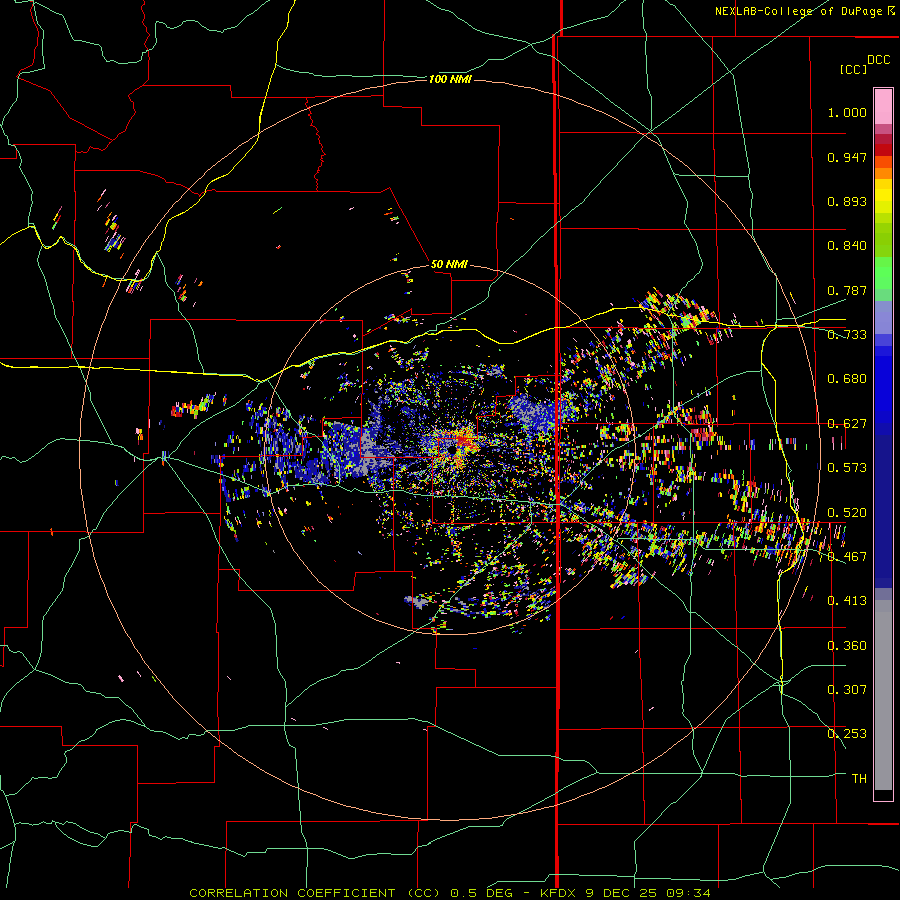This screenshot has height=900, width=900.
Task: Select the 0.360 color bar value
Action: (847, 646)
